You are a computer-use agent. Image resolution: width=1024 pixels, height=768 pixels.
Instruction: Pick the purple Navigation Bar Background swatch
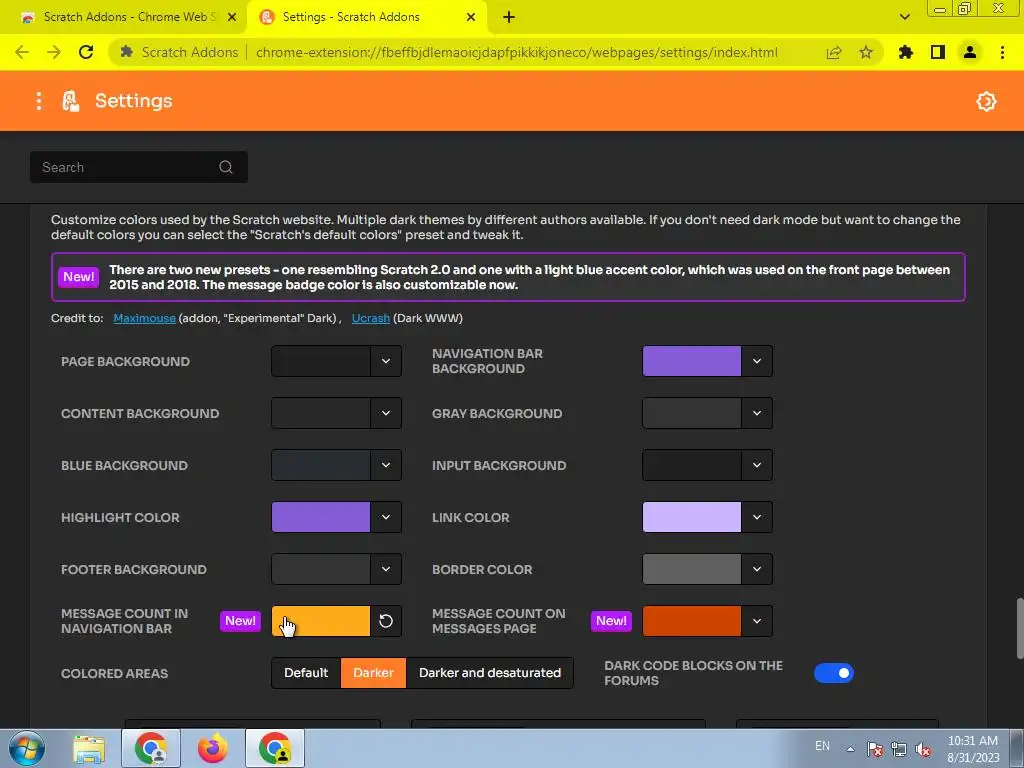coord(692,361)
